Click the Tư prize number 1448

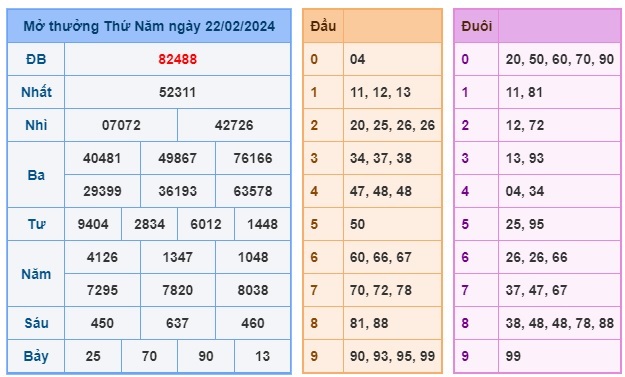pyautogui.click(x=262, y=224)
